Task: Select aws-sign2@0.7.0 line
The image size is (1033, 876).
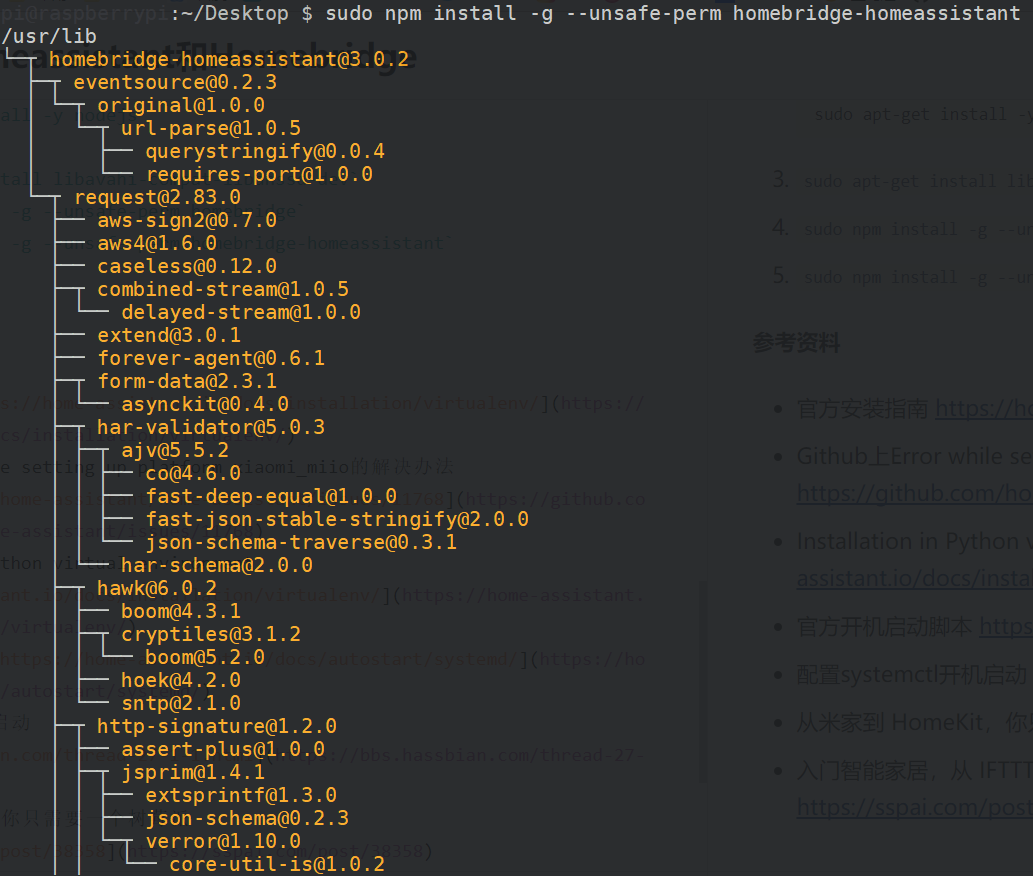Action: pos(187,220)
